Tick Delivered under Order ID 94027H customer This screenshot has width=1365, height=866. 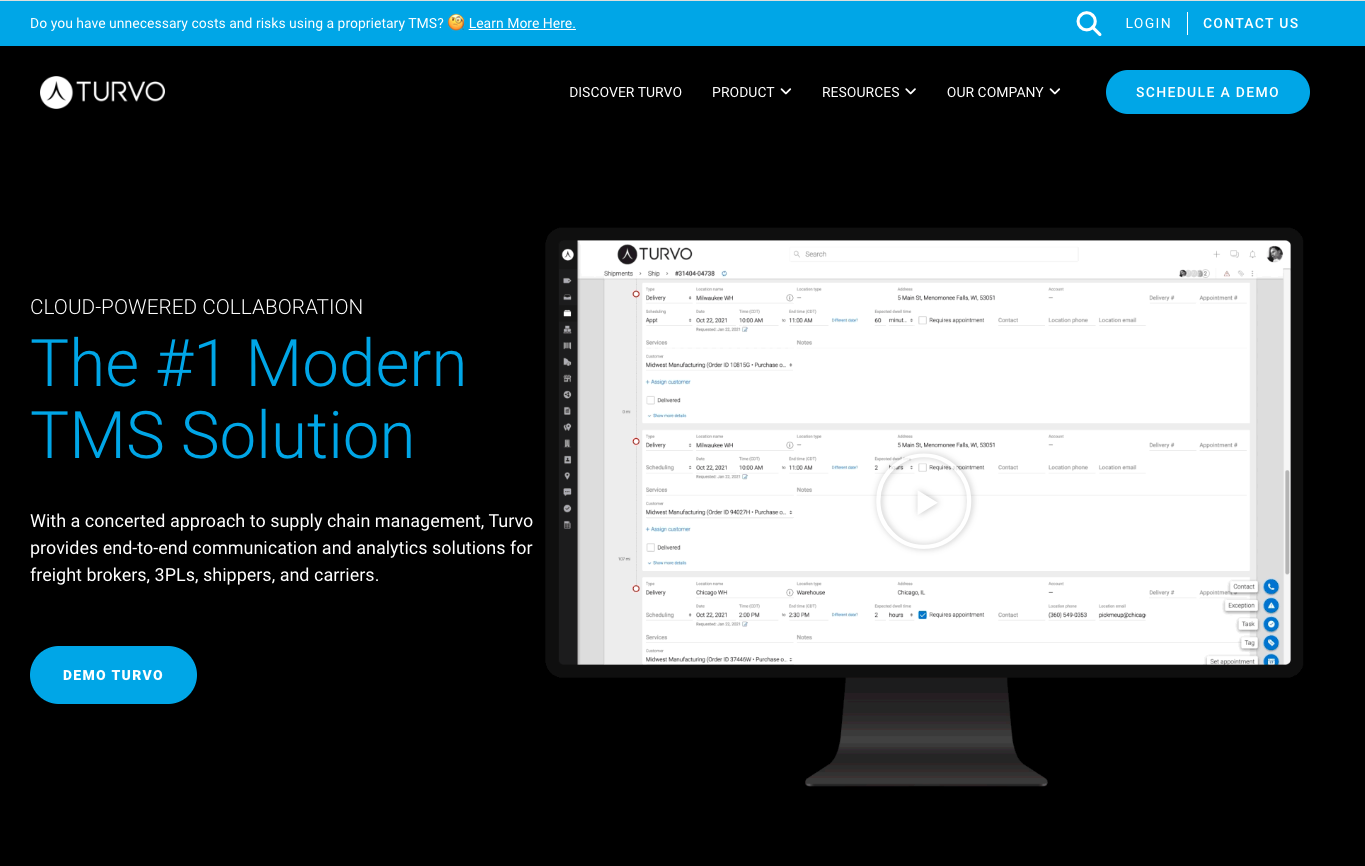(x=650, y=547)
